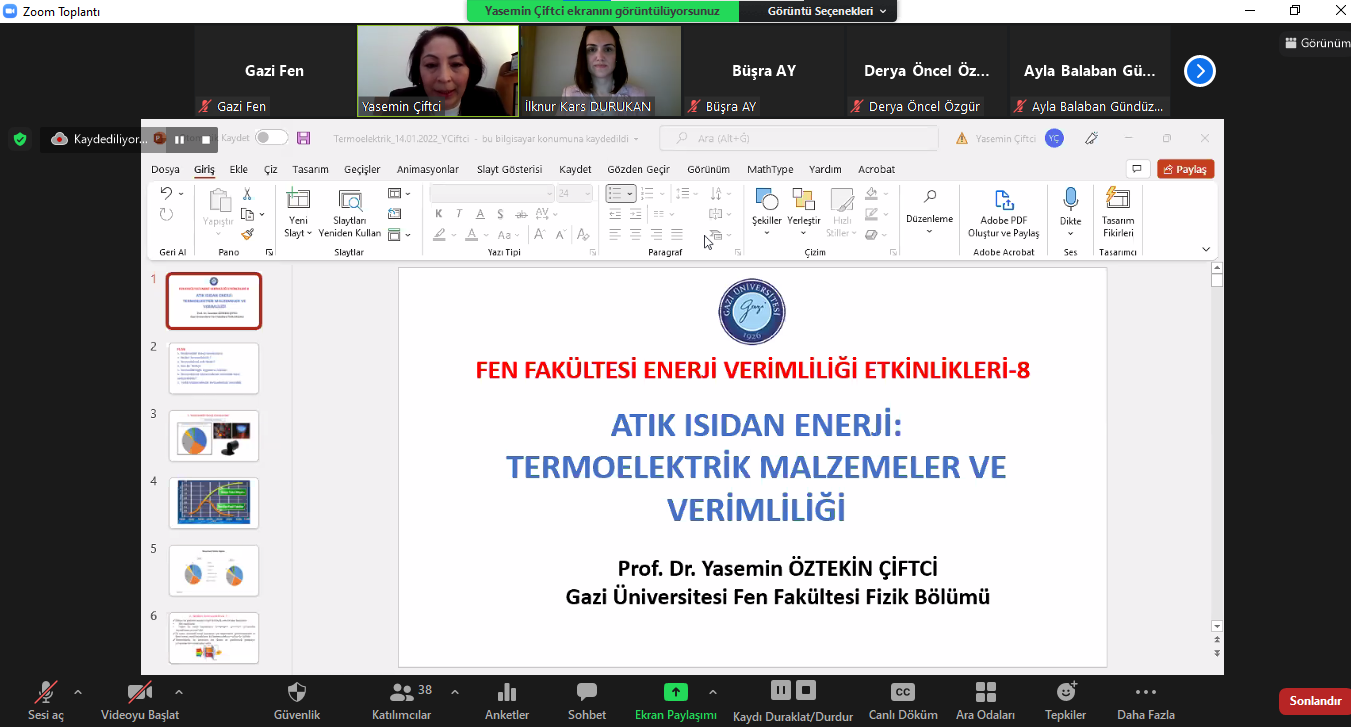This screenshot has width=1351, height=727.
Task: Toggle the Otomatik Kaydet switch
Action: point(271,138)
